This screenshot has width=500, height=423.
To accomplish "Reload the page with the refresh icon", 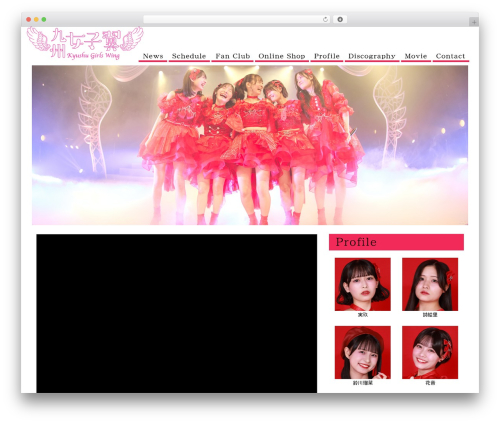I will (x=325, y=20).
